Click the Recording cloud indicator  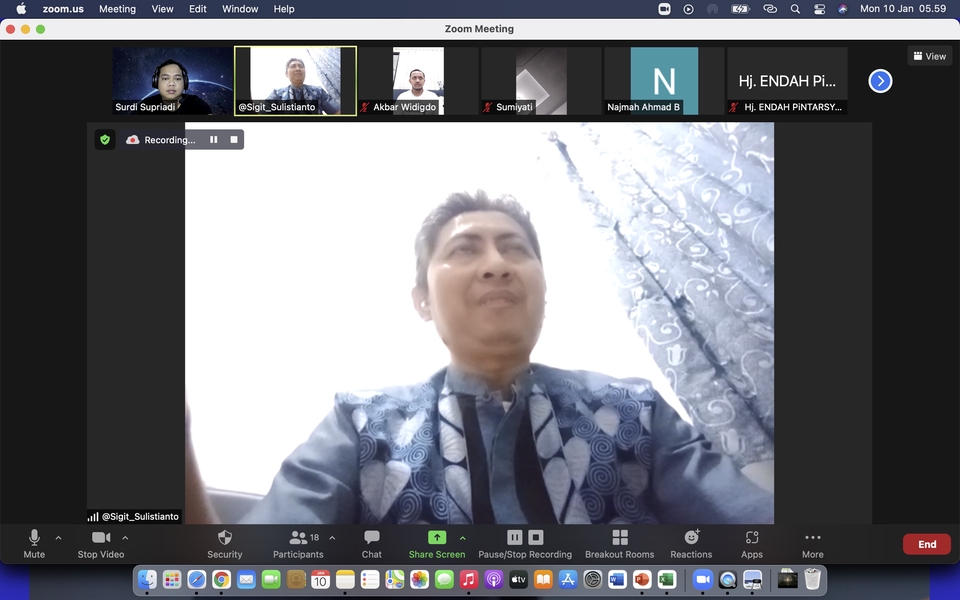click(133, 140)
